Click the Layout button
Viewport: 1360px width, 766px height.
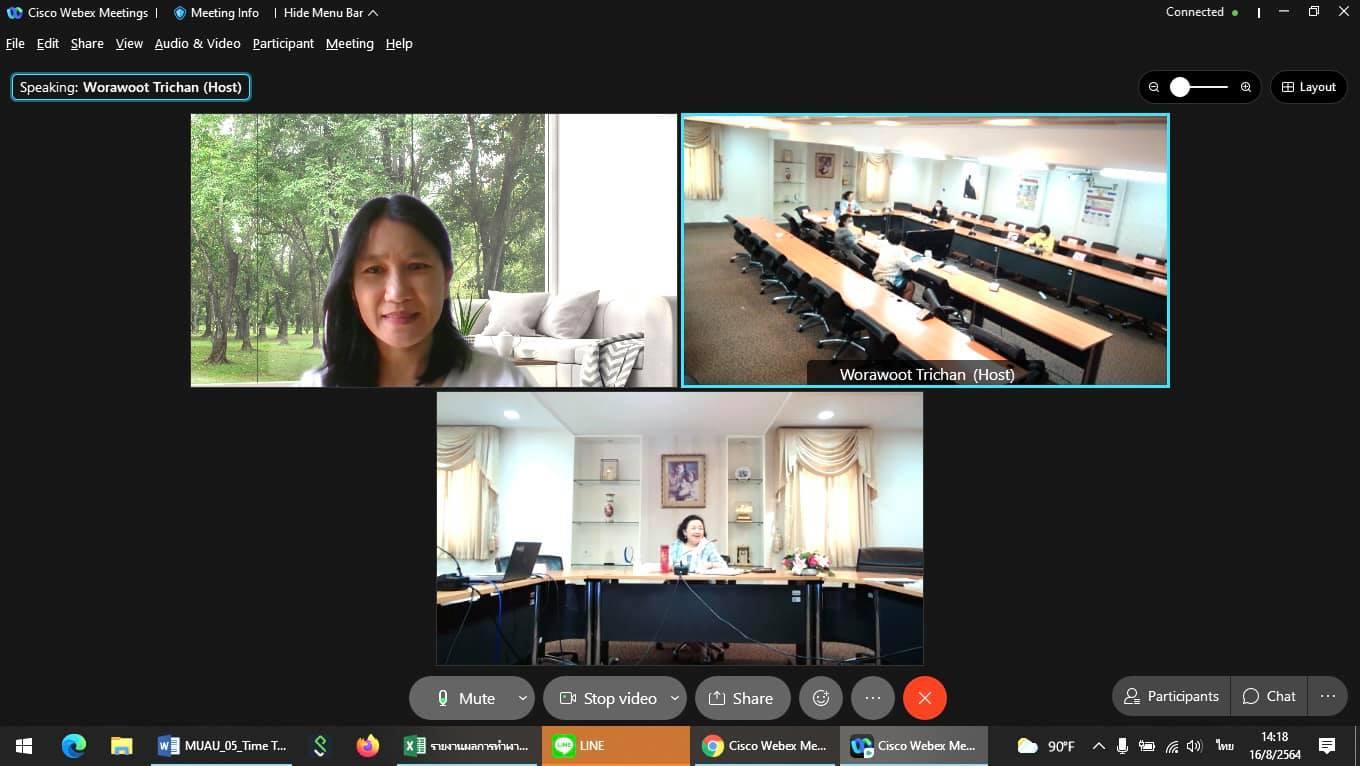tap(1309, 87)
